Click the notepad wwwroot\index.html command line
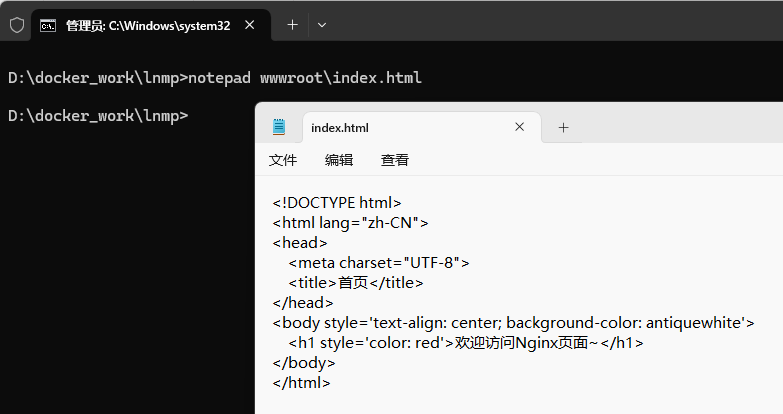Screen dimensions: 783x414 (215, 78)
